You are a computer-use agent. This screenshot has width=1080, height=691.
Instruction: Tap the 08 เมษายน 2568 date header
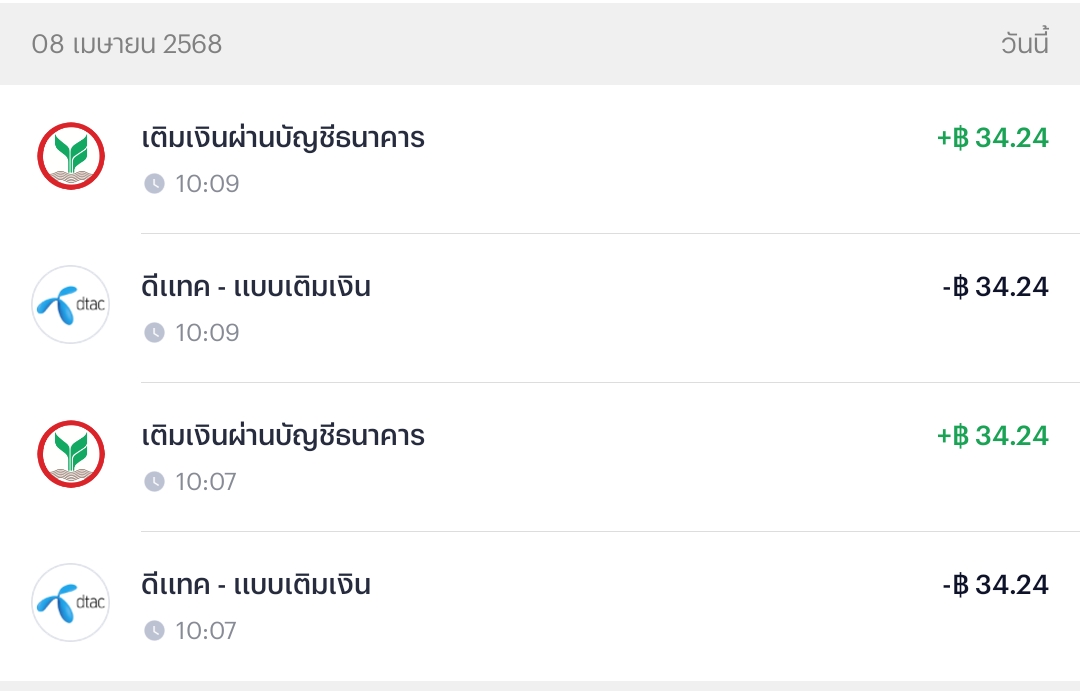(x=127, y=44)
